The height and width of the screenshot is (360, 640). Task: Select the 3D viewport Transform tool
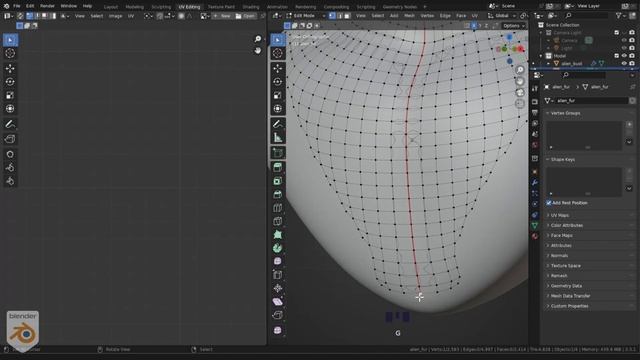pos(278,109)
